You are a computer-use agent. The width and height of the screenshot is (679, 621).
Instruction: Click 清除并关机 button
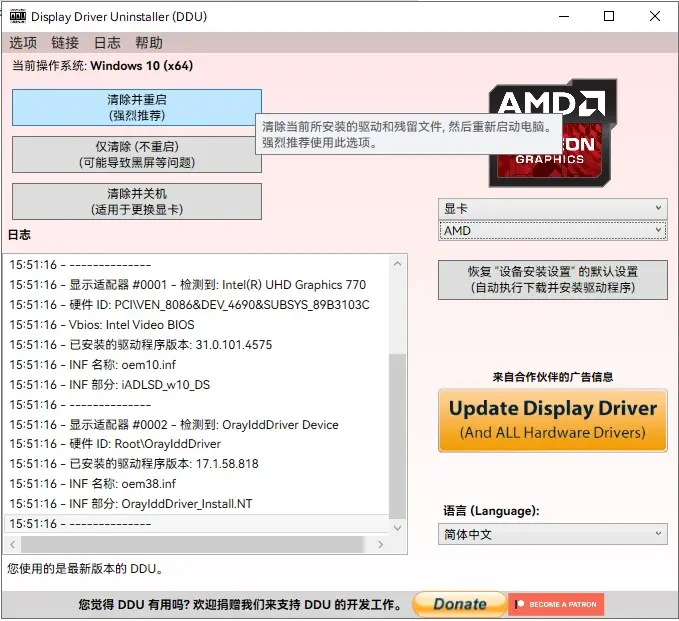pyautogui.click(x=137, y=201)
